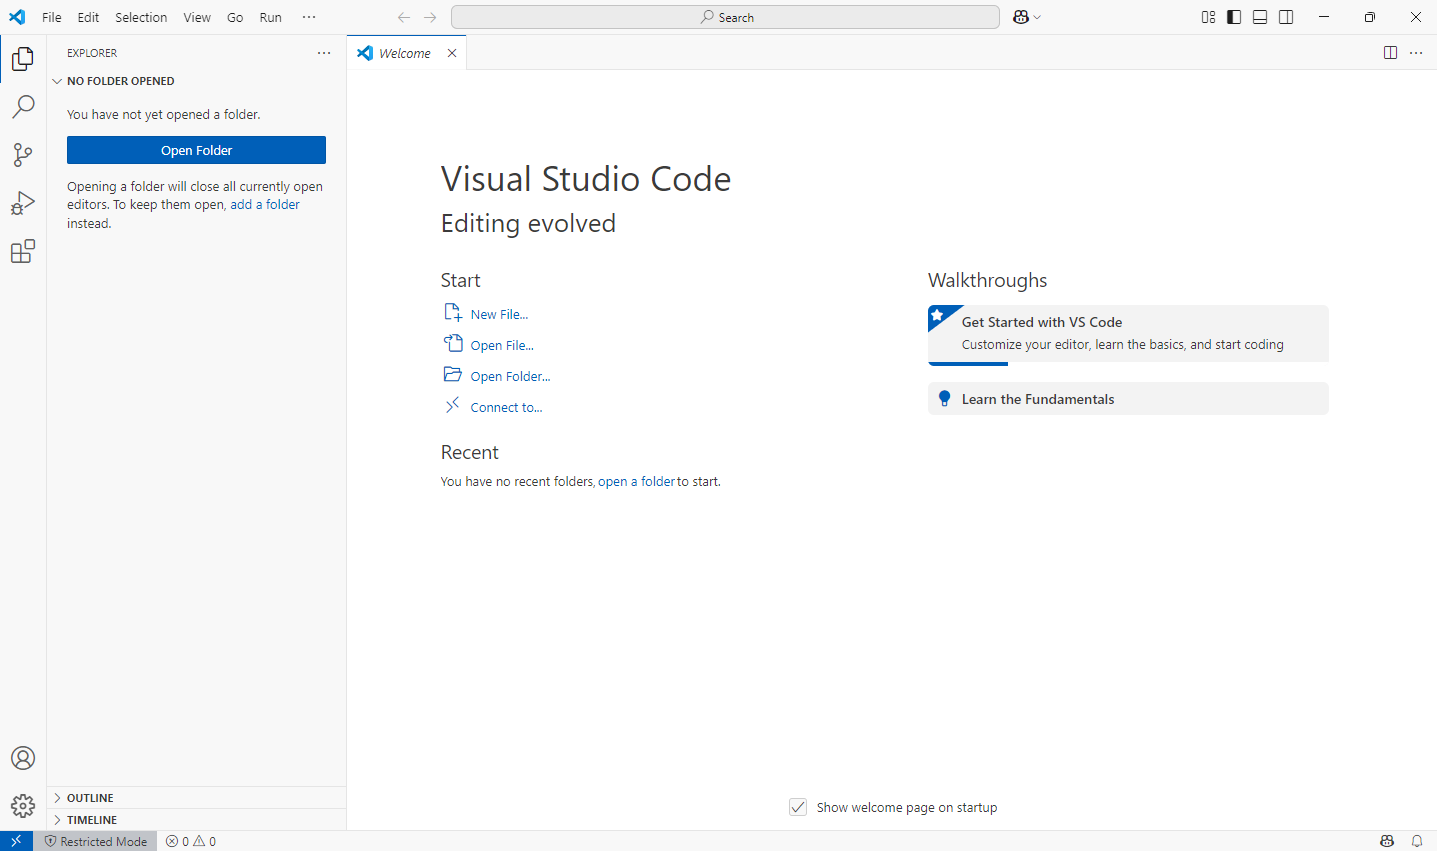Image resolution: width=1437 pixels, height=851 pixels.
Task: Click the open a folder link under Recent
Action: (x=636, y=481)
